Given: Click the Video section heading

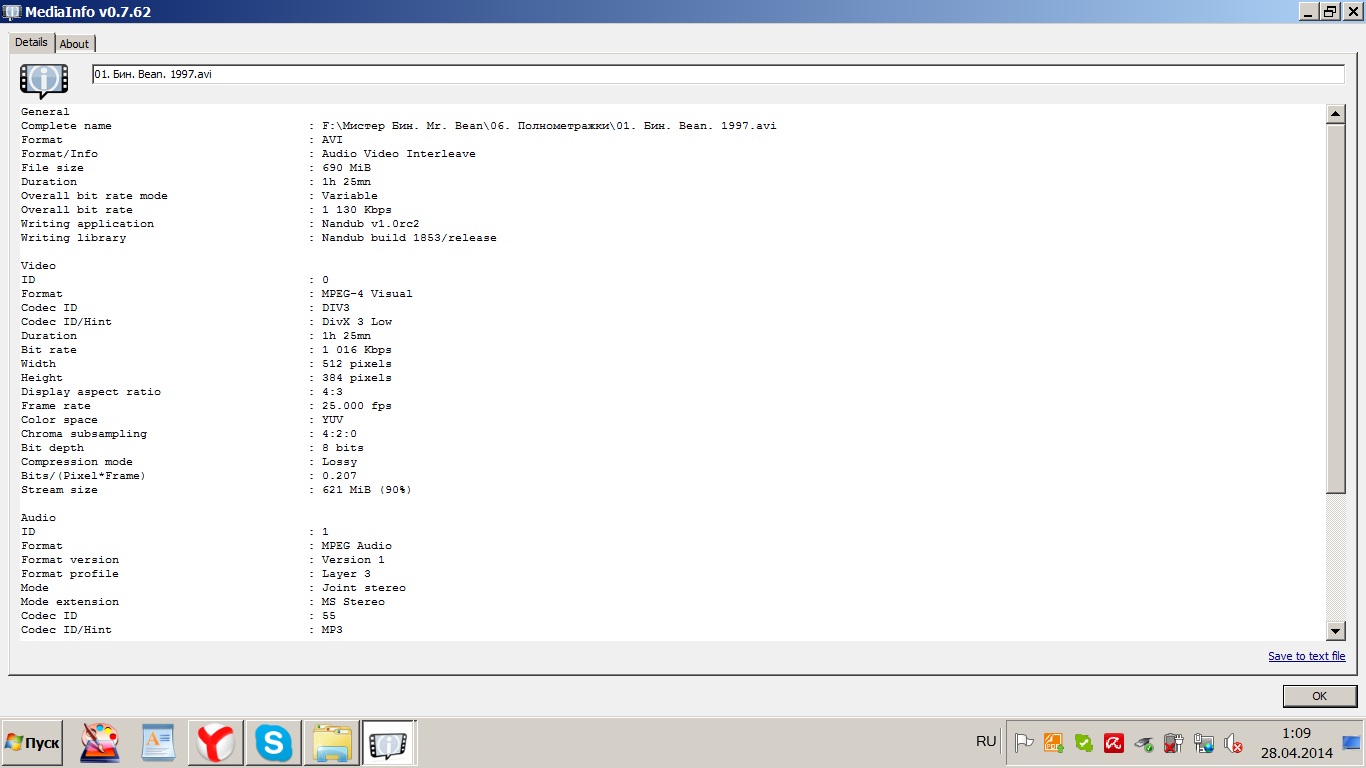Looking at the screenshot, I should [x=38, y=266].
